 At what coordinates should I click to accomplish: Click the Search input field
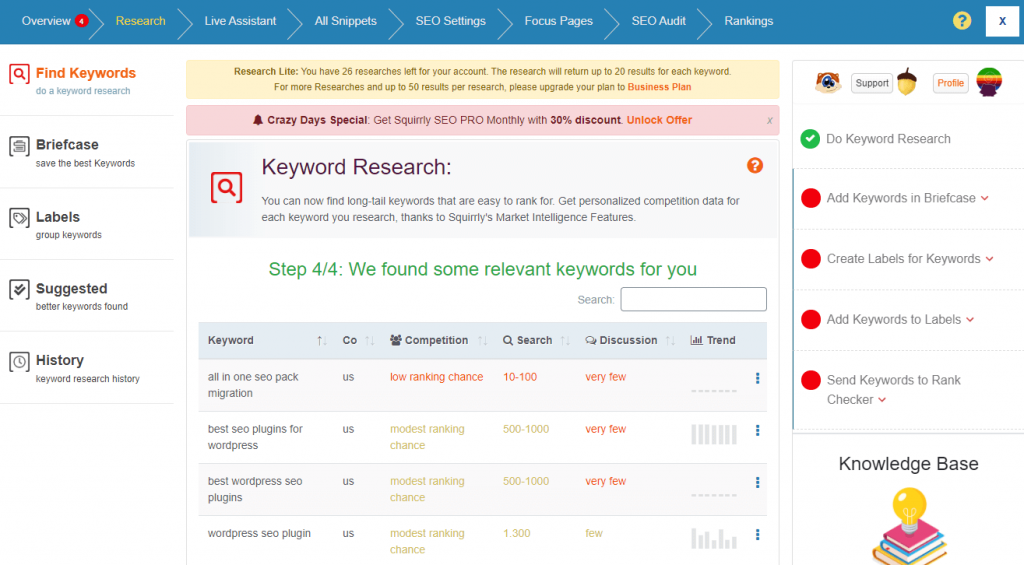click(x=693, y=299)
